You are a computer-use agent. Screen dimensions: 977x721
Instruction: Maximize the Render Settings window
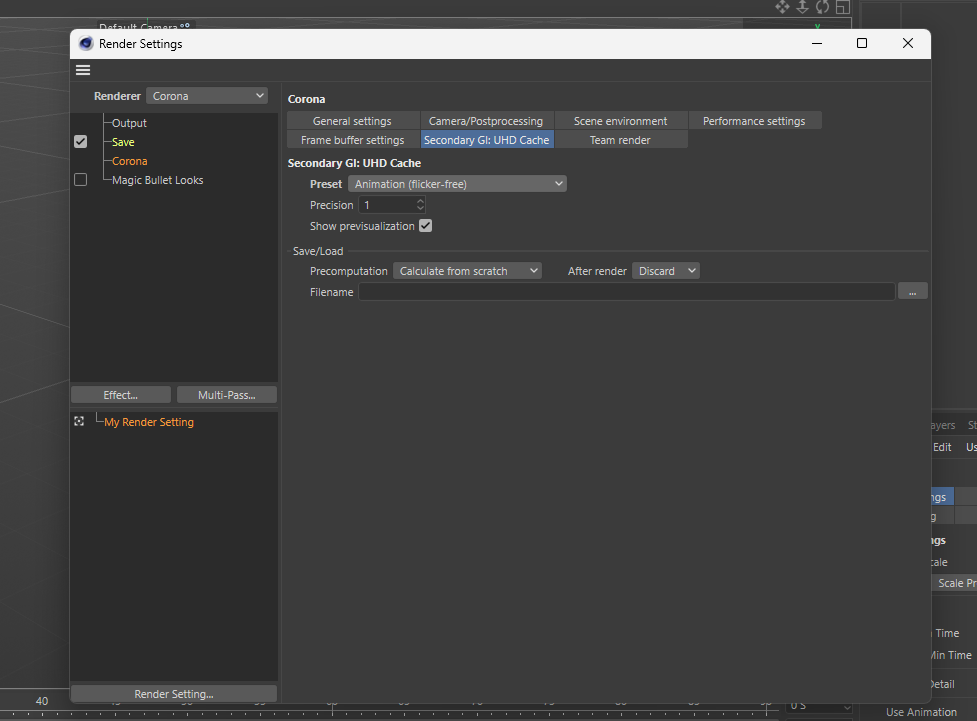tap(862, 43)
